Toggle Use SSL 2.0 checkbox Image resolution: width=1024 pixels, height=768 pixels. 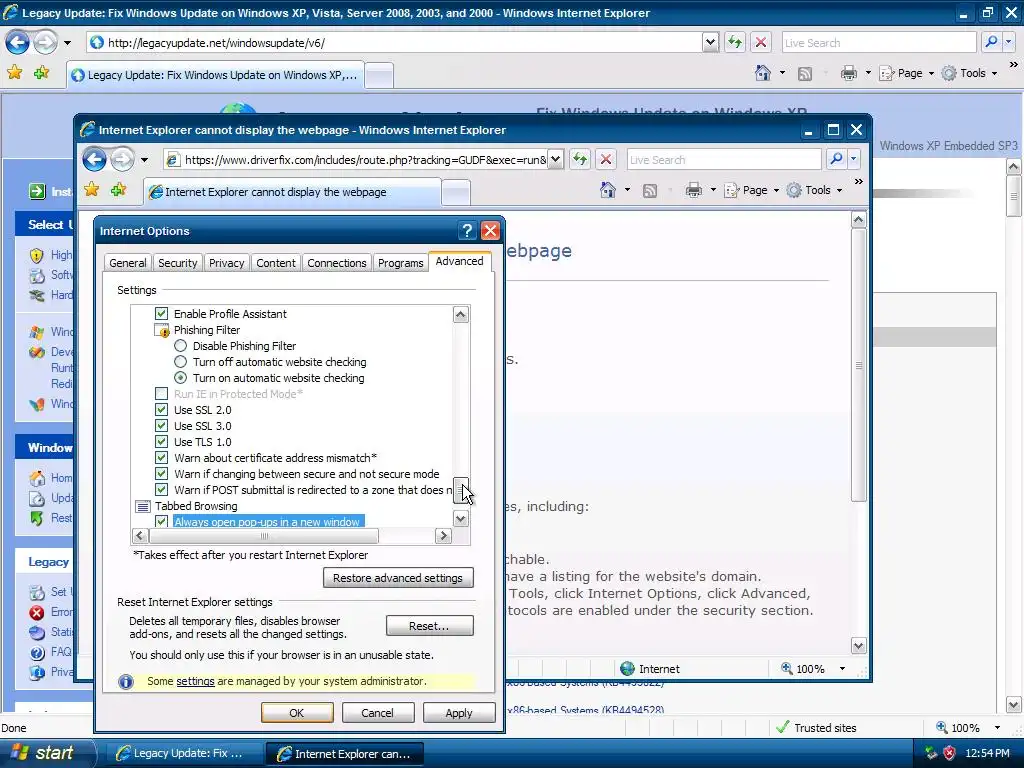pos(161,409)
